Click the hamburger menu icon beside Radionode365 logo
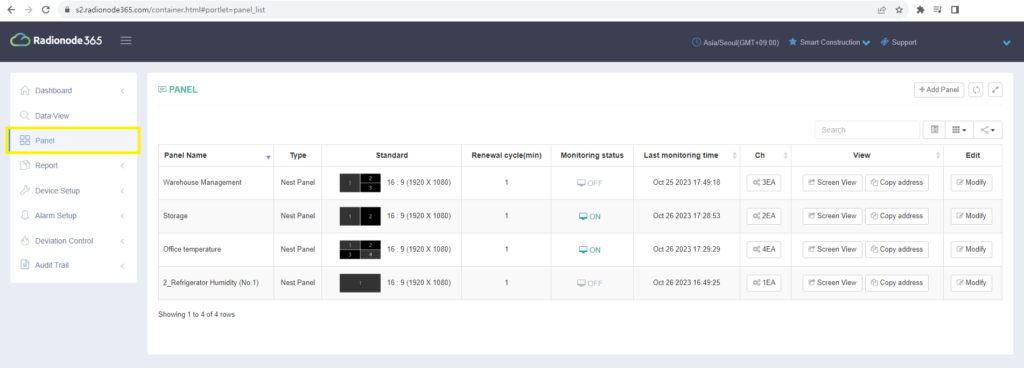 (126, 41)
